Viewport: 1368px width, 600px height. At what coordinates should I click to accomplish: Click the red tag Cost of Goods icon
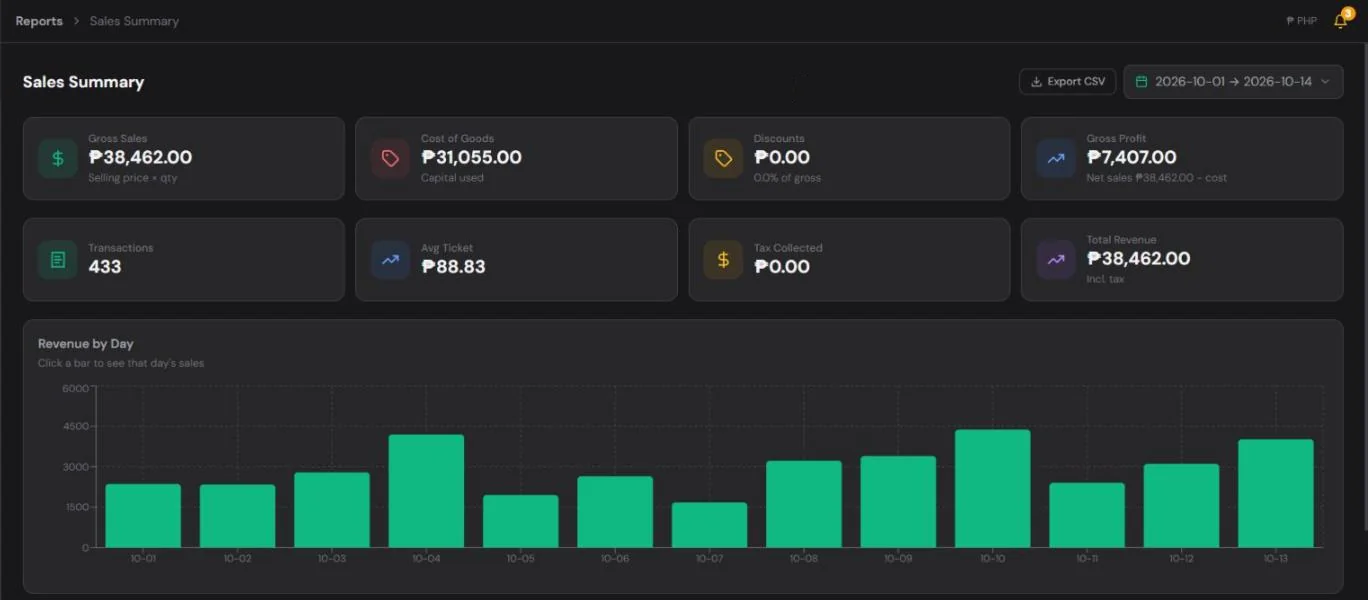point(390,158)
